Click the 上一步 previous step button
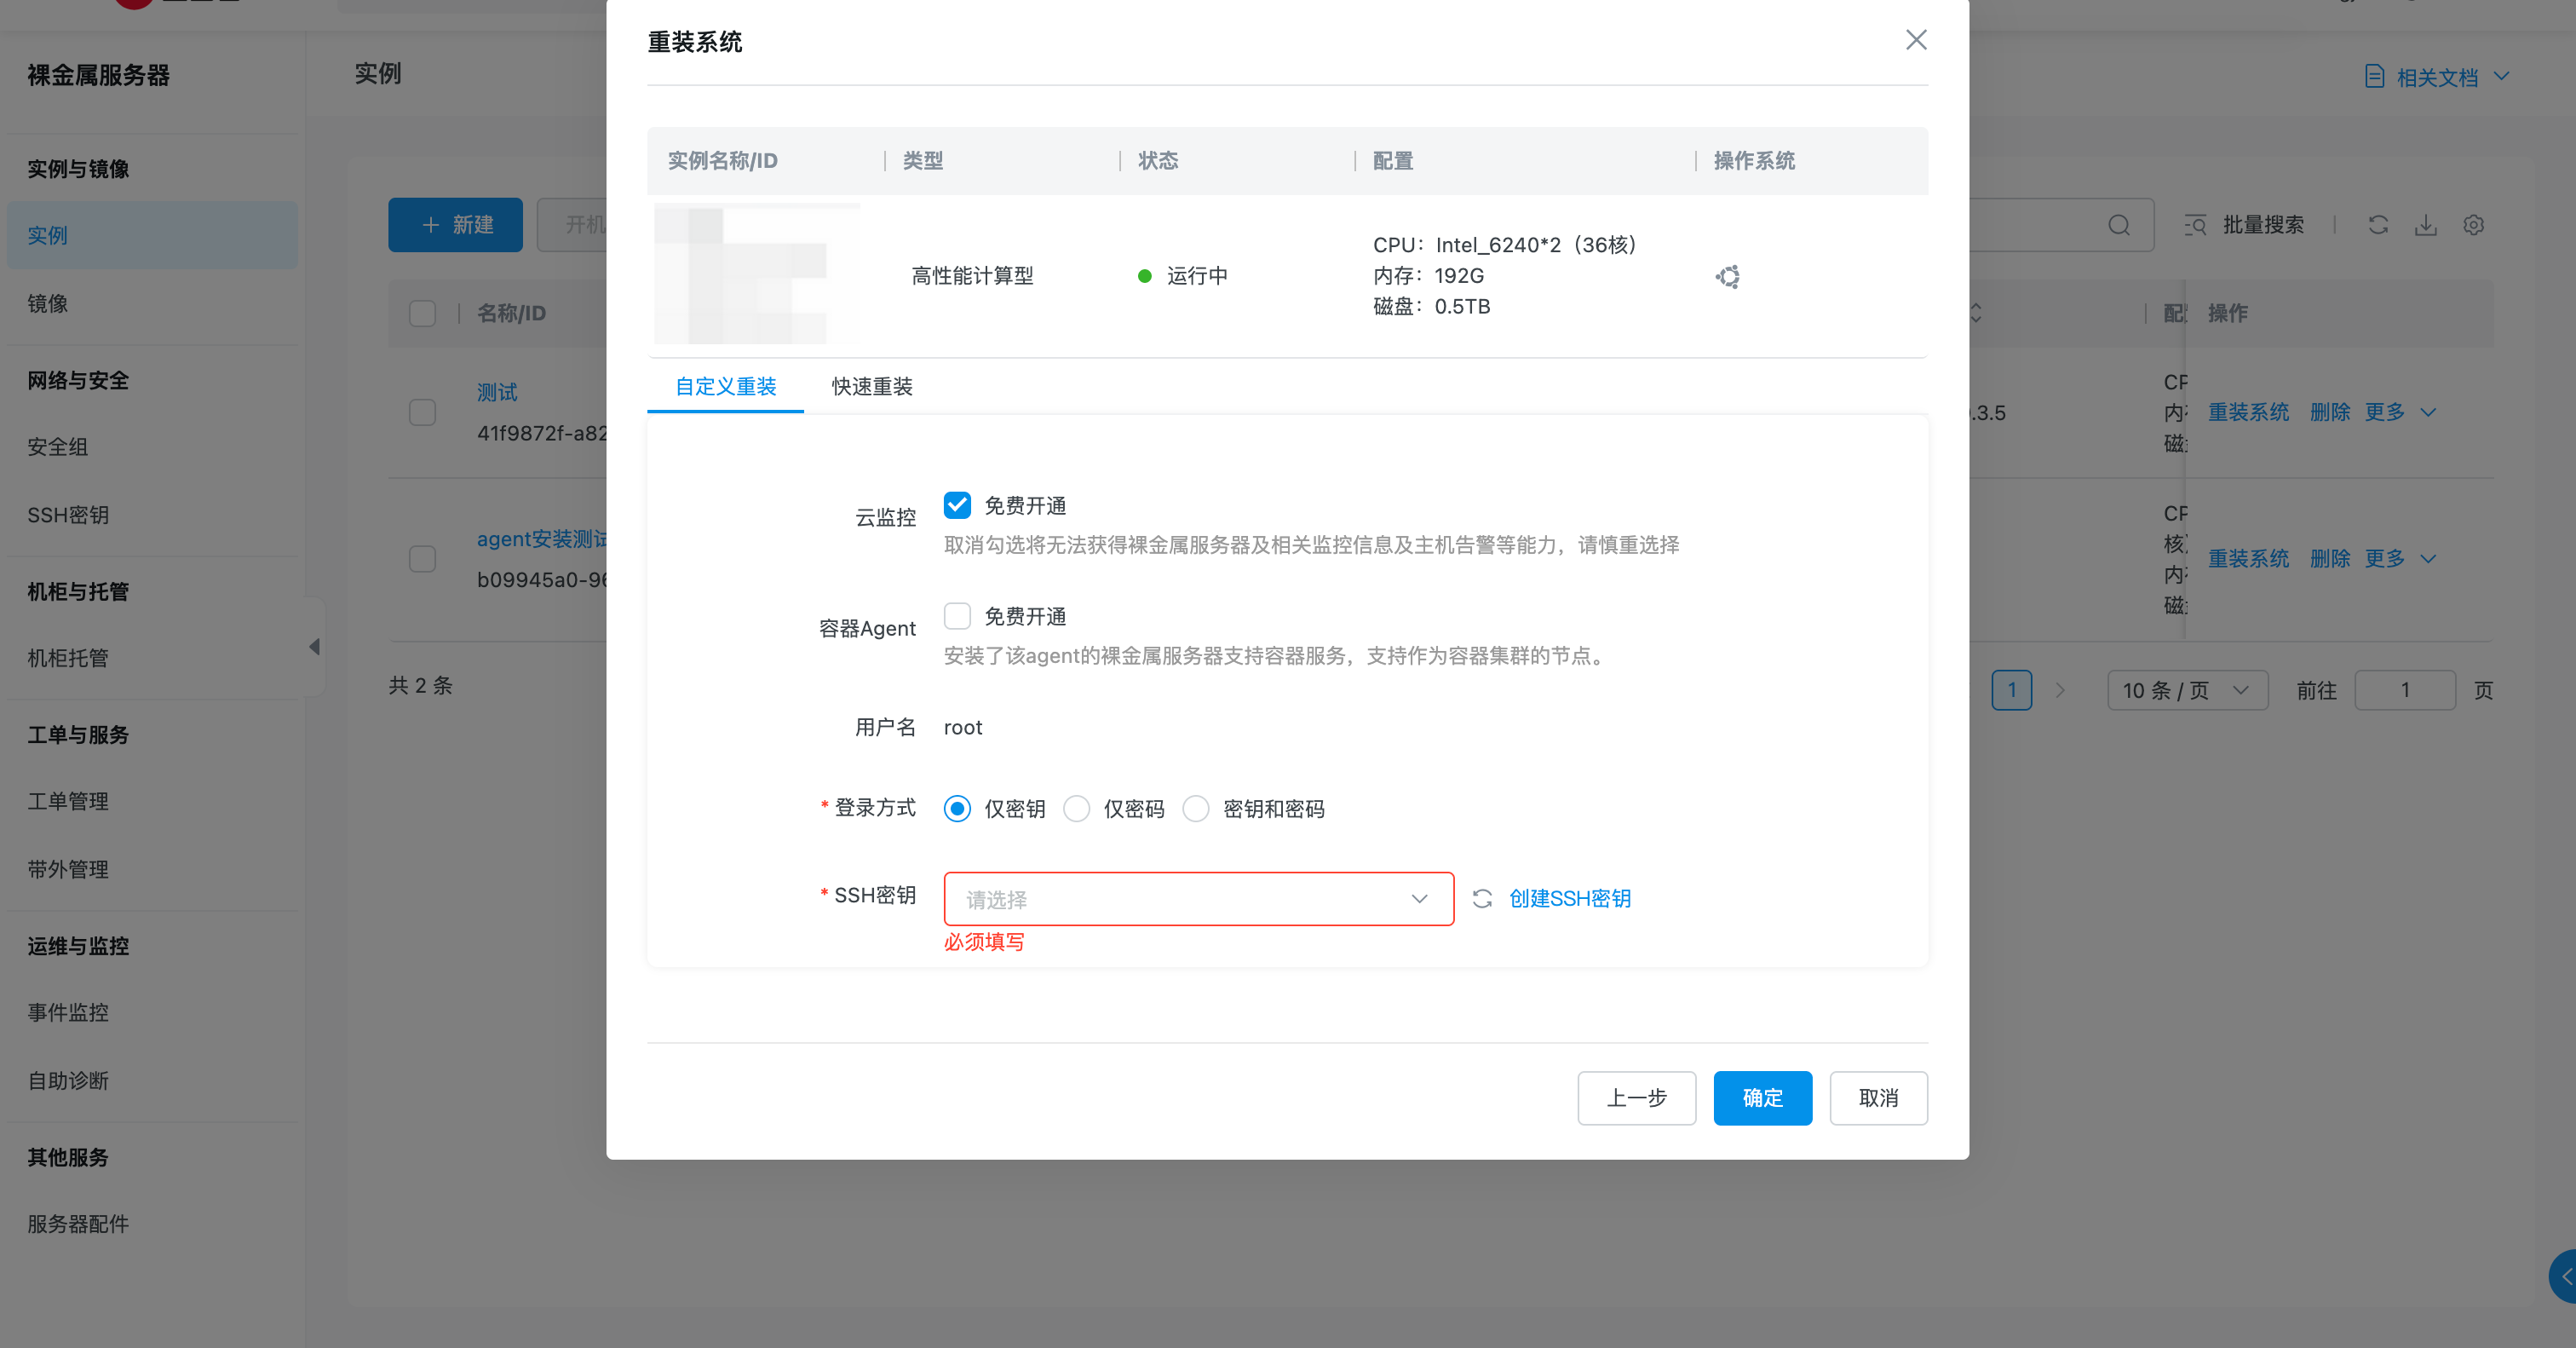This screenshot has height=1348, width=2576. pyautogui.click(x=1636, y=1097)
